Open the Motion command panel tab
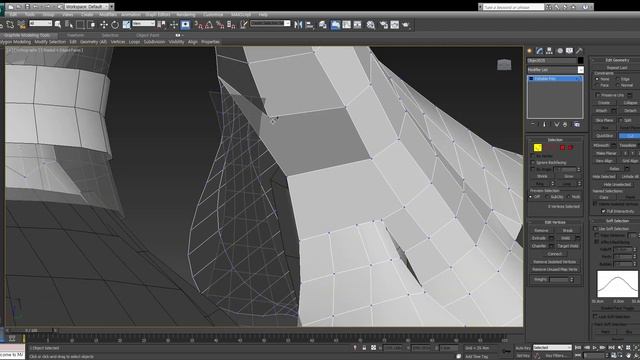This screenshot has height=360, width=640. pyautogui.click(x=560, y=51)
